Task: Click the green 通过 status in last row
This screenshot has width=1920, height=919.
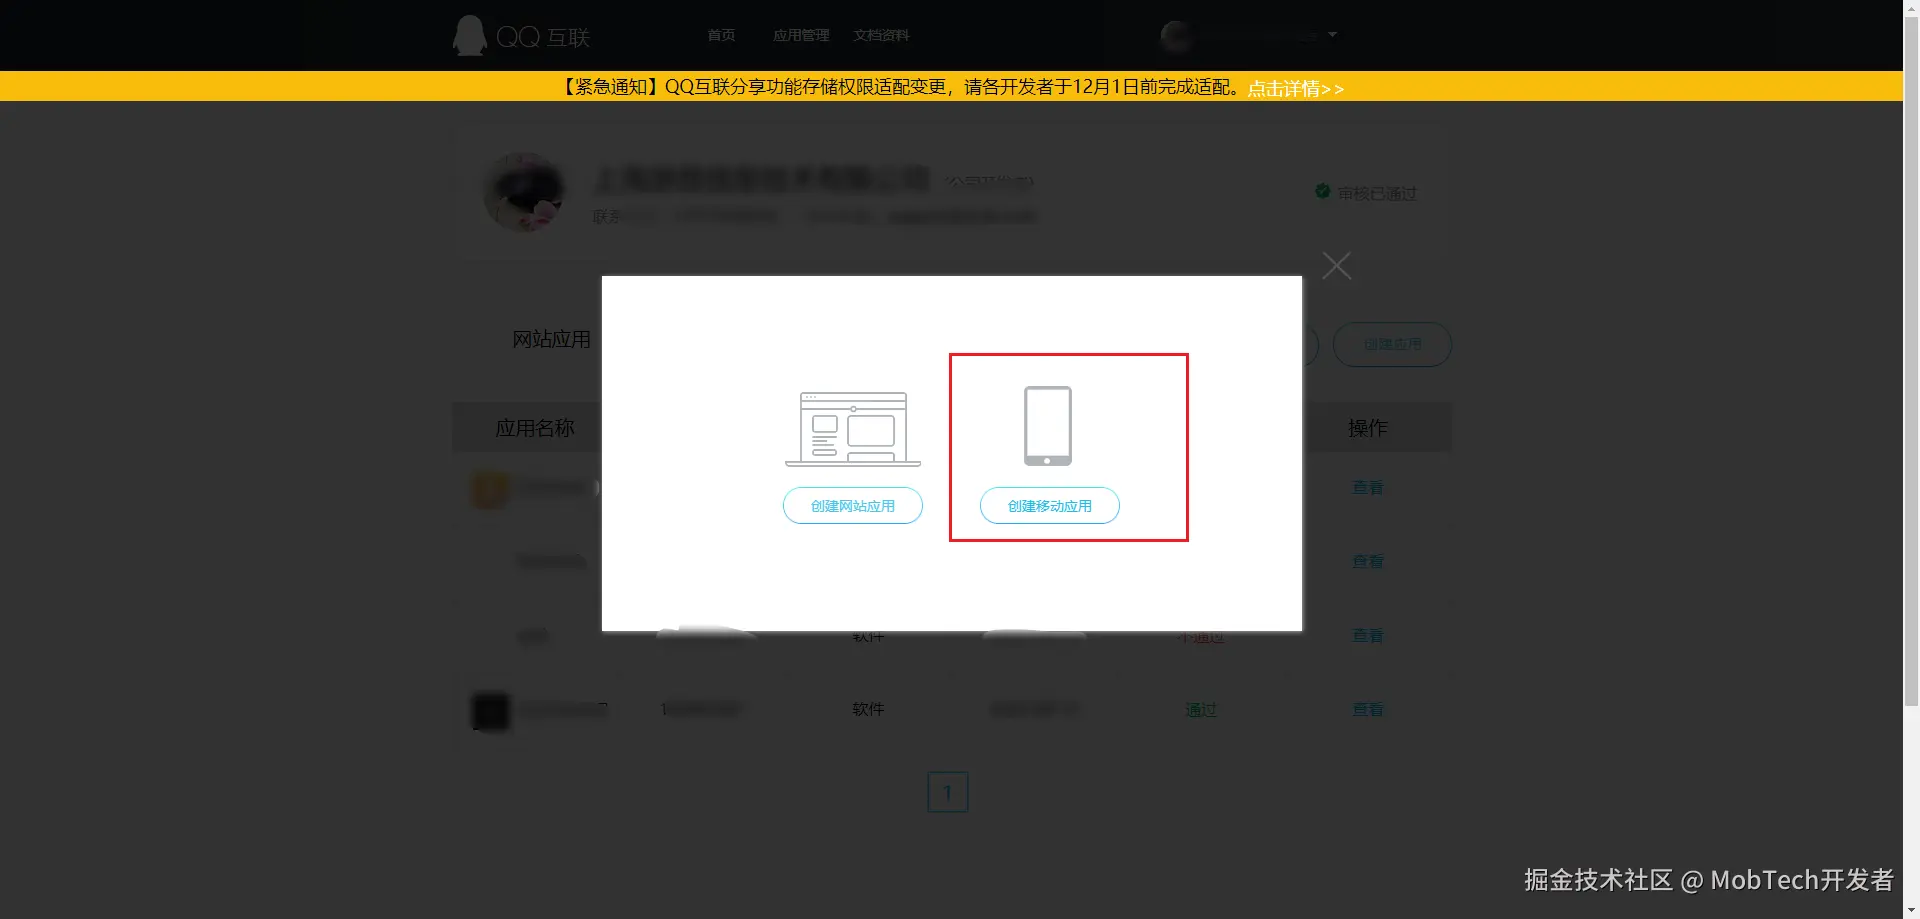Action: pyautogui.click(x=1201, y=709)
